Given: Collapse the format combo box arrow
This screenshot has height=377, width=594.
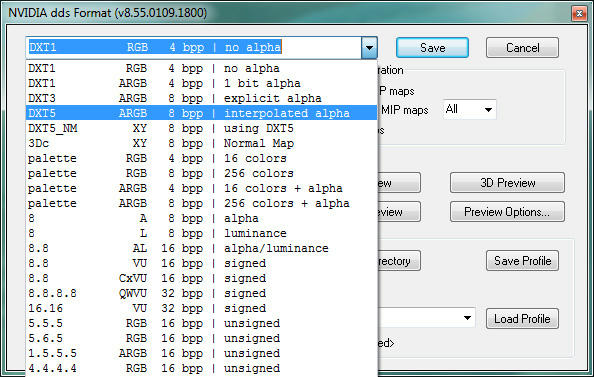Looking at the screenshot, I should point(369,48).
